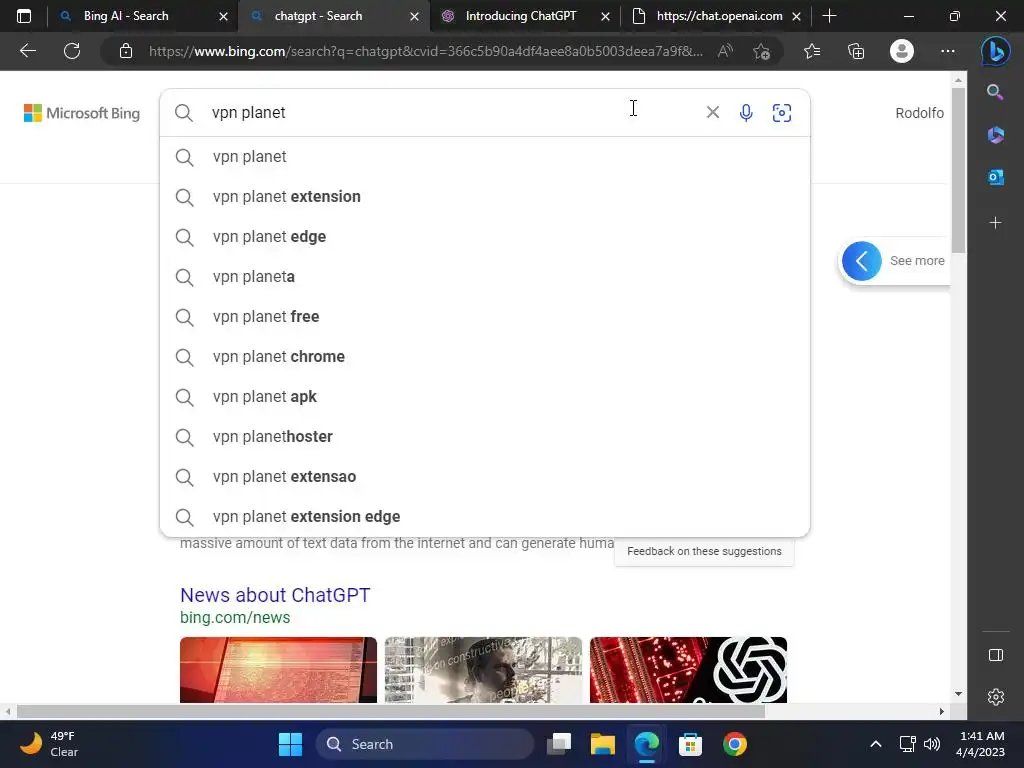Open sidebar settings gear
The image size is (1024, 768).
996,697
